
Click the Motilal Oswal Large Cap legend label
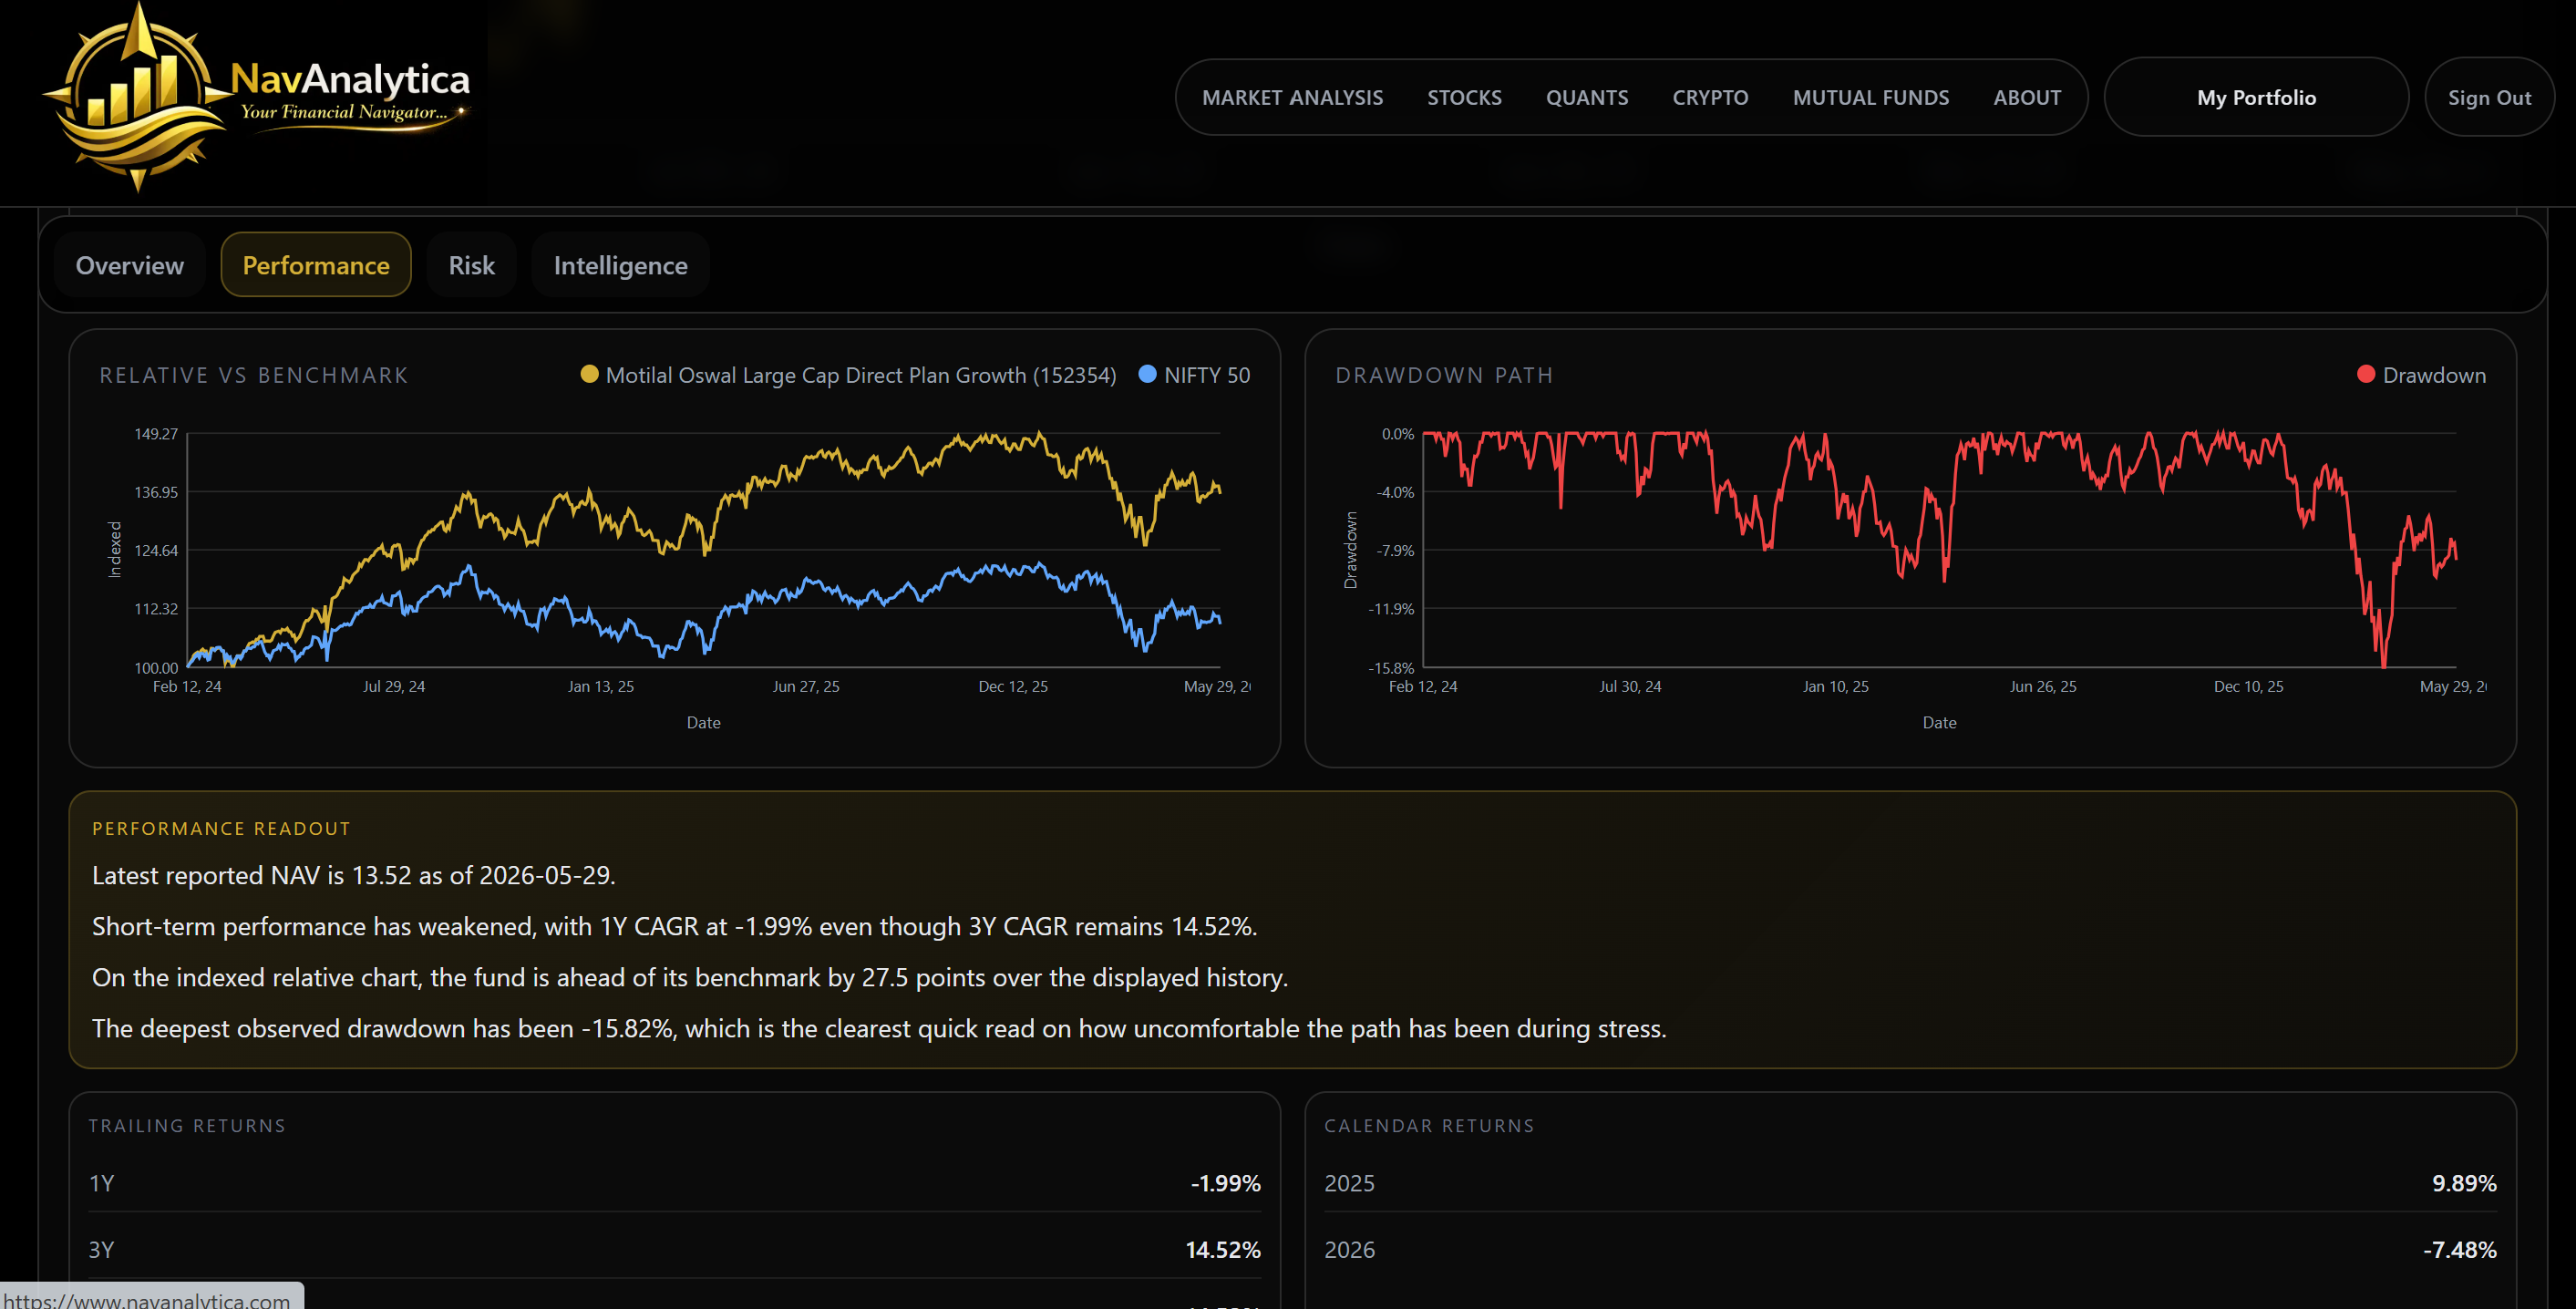(860, 375)
